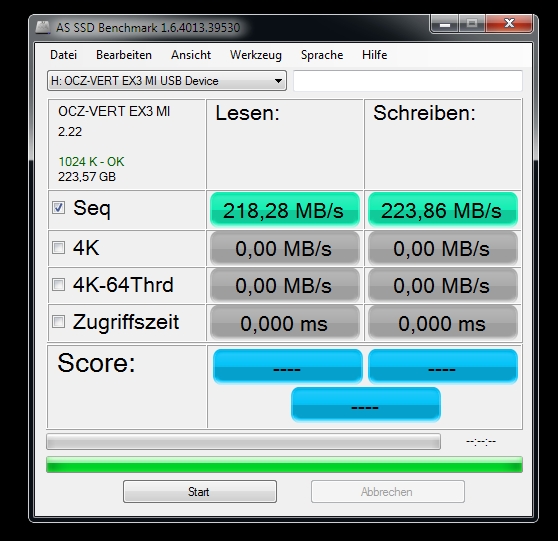Click the Start button
The height and width of the screenshot is (541, 558).
click(200, 492)
